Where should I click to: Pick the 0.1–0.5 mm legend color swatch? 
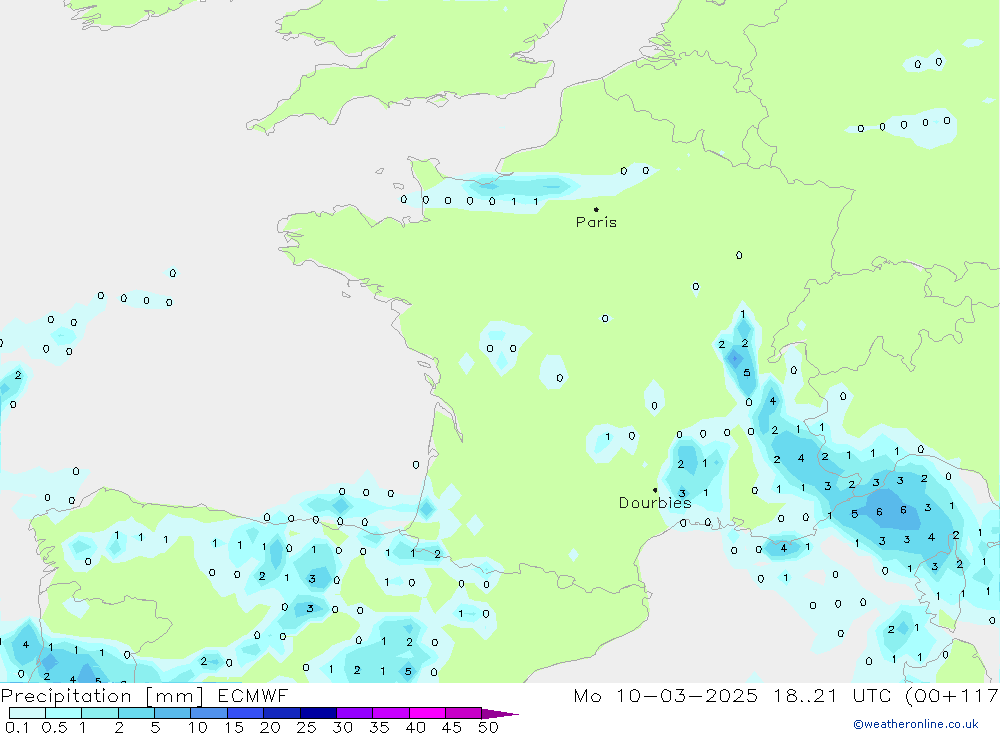[27, 713]
